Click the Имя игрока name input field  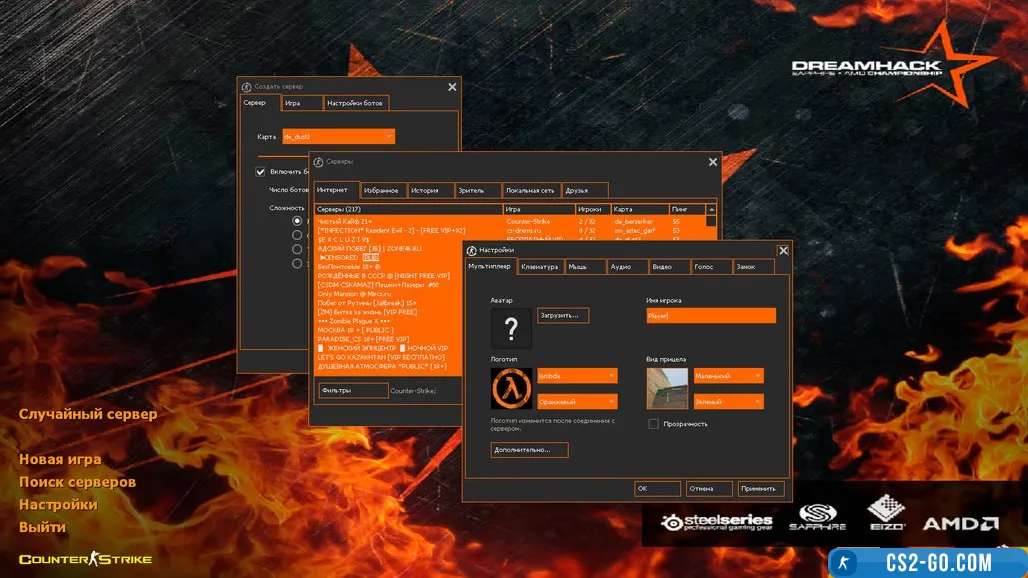coord(710,316)
